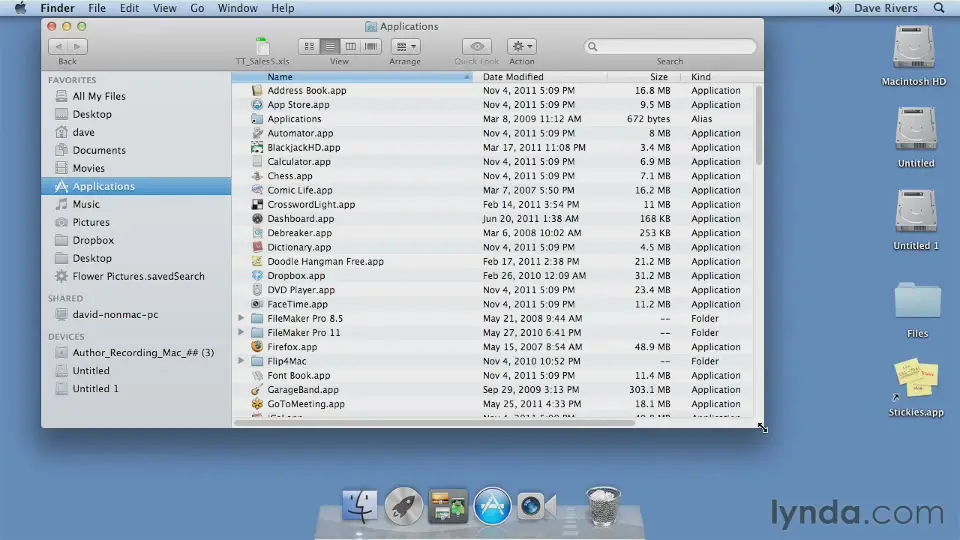Viewport: 960px width, 540px height.
Task: Open App Store from the Dock
Action: (x=492, y=507)
